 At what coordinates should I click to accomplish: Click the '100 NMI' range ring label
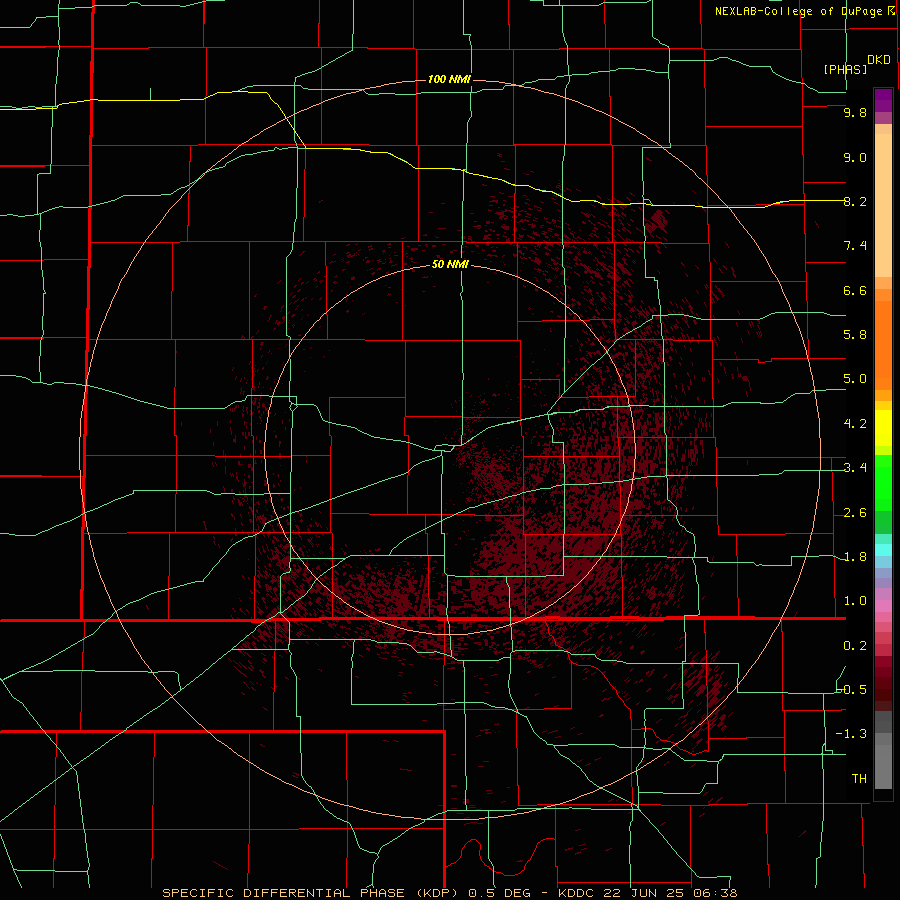pos(449,79)
